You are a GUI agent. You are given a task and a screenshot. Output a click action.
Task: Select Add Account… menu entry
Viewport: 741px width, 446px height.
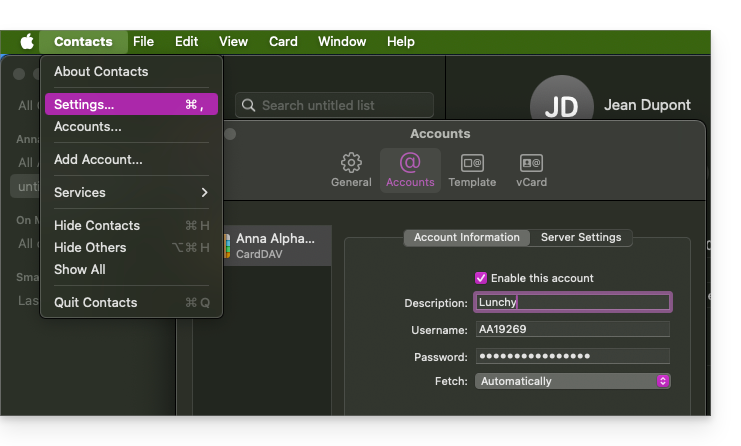click(98, 159)
